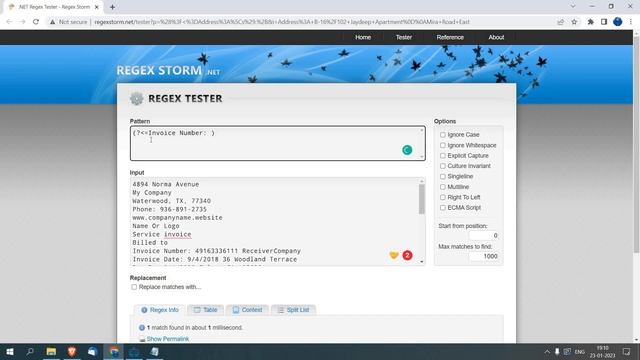Click the Max matches to find field
The image size is (640, 360).
(484, 256)
